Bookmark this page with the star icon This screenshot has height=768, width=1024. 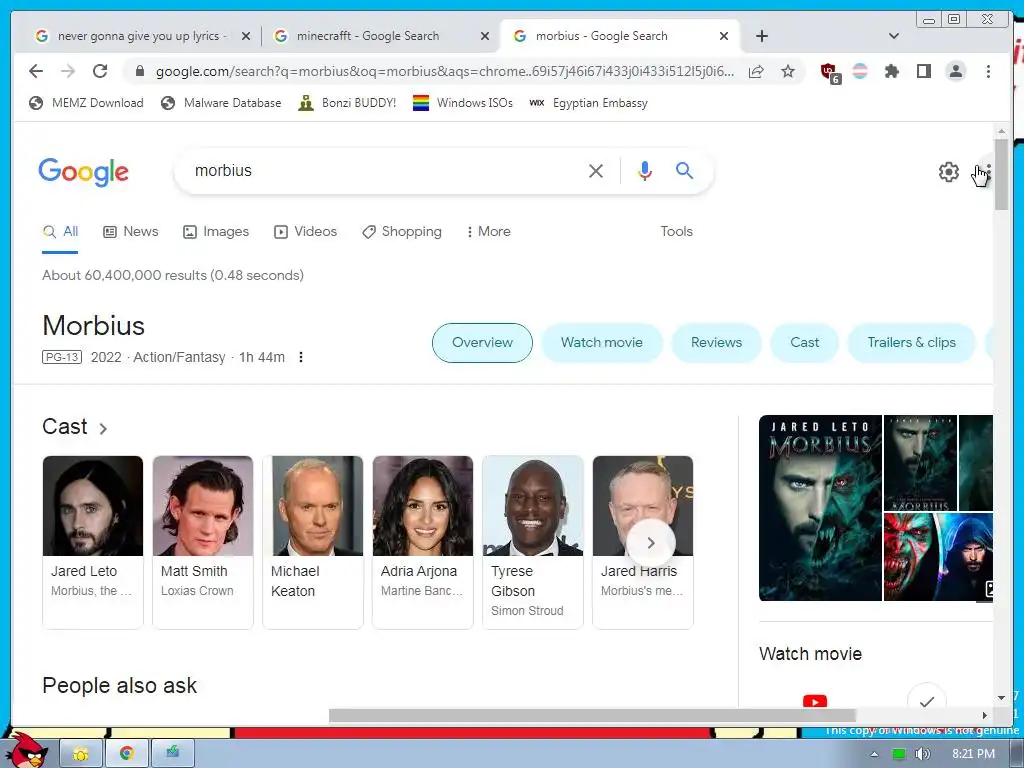point(788,71)
